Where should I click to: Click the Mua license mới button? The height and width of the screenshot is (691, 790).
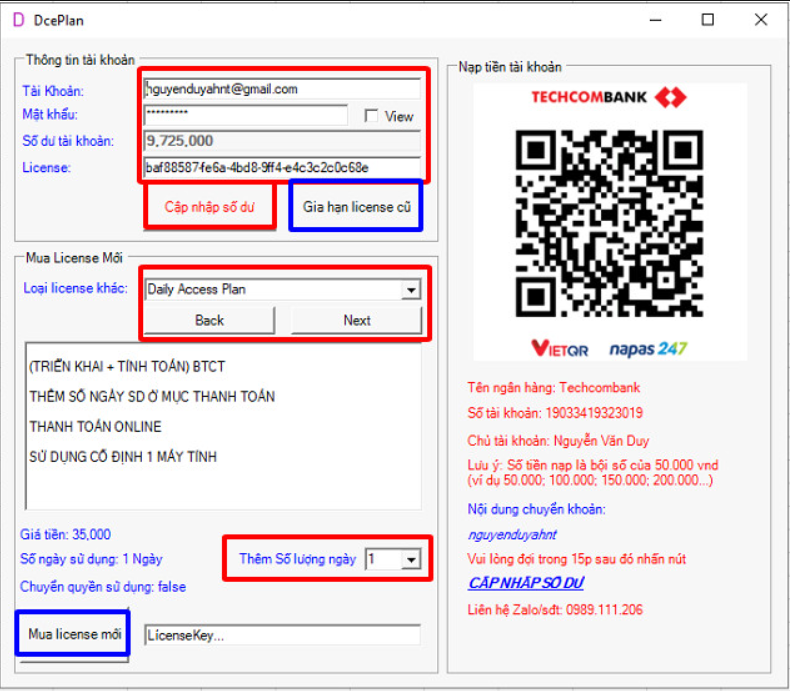[74, 634]
